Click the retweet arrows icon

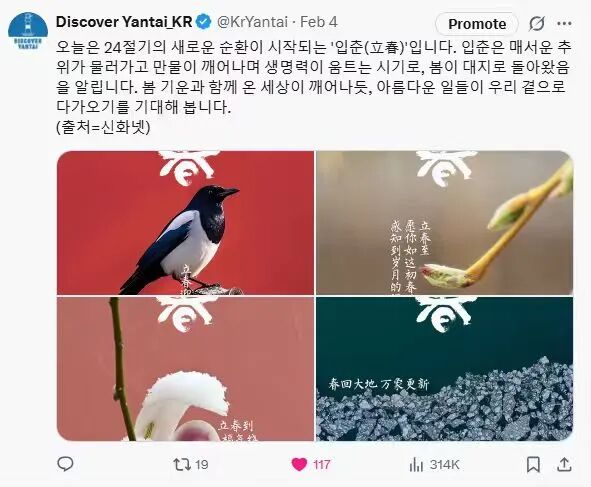tap(182, 464)
